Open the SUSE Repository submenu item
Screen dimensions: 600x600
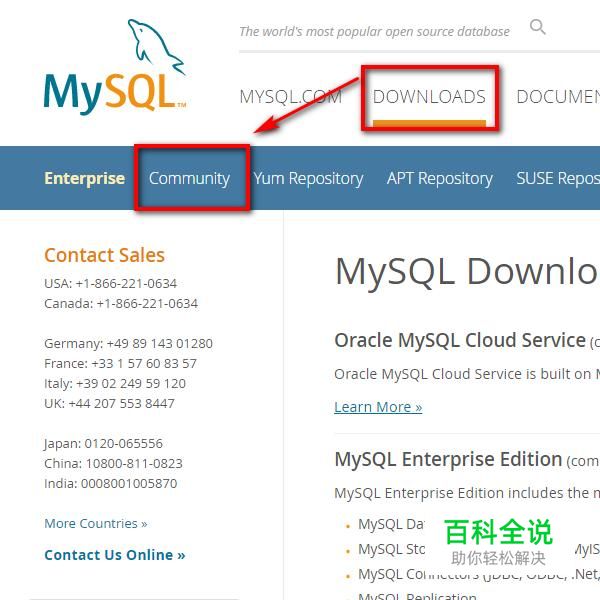click(558, 179)
